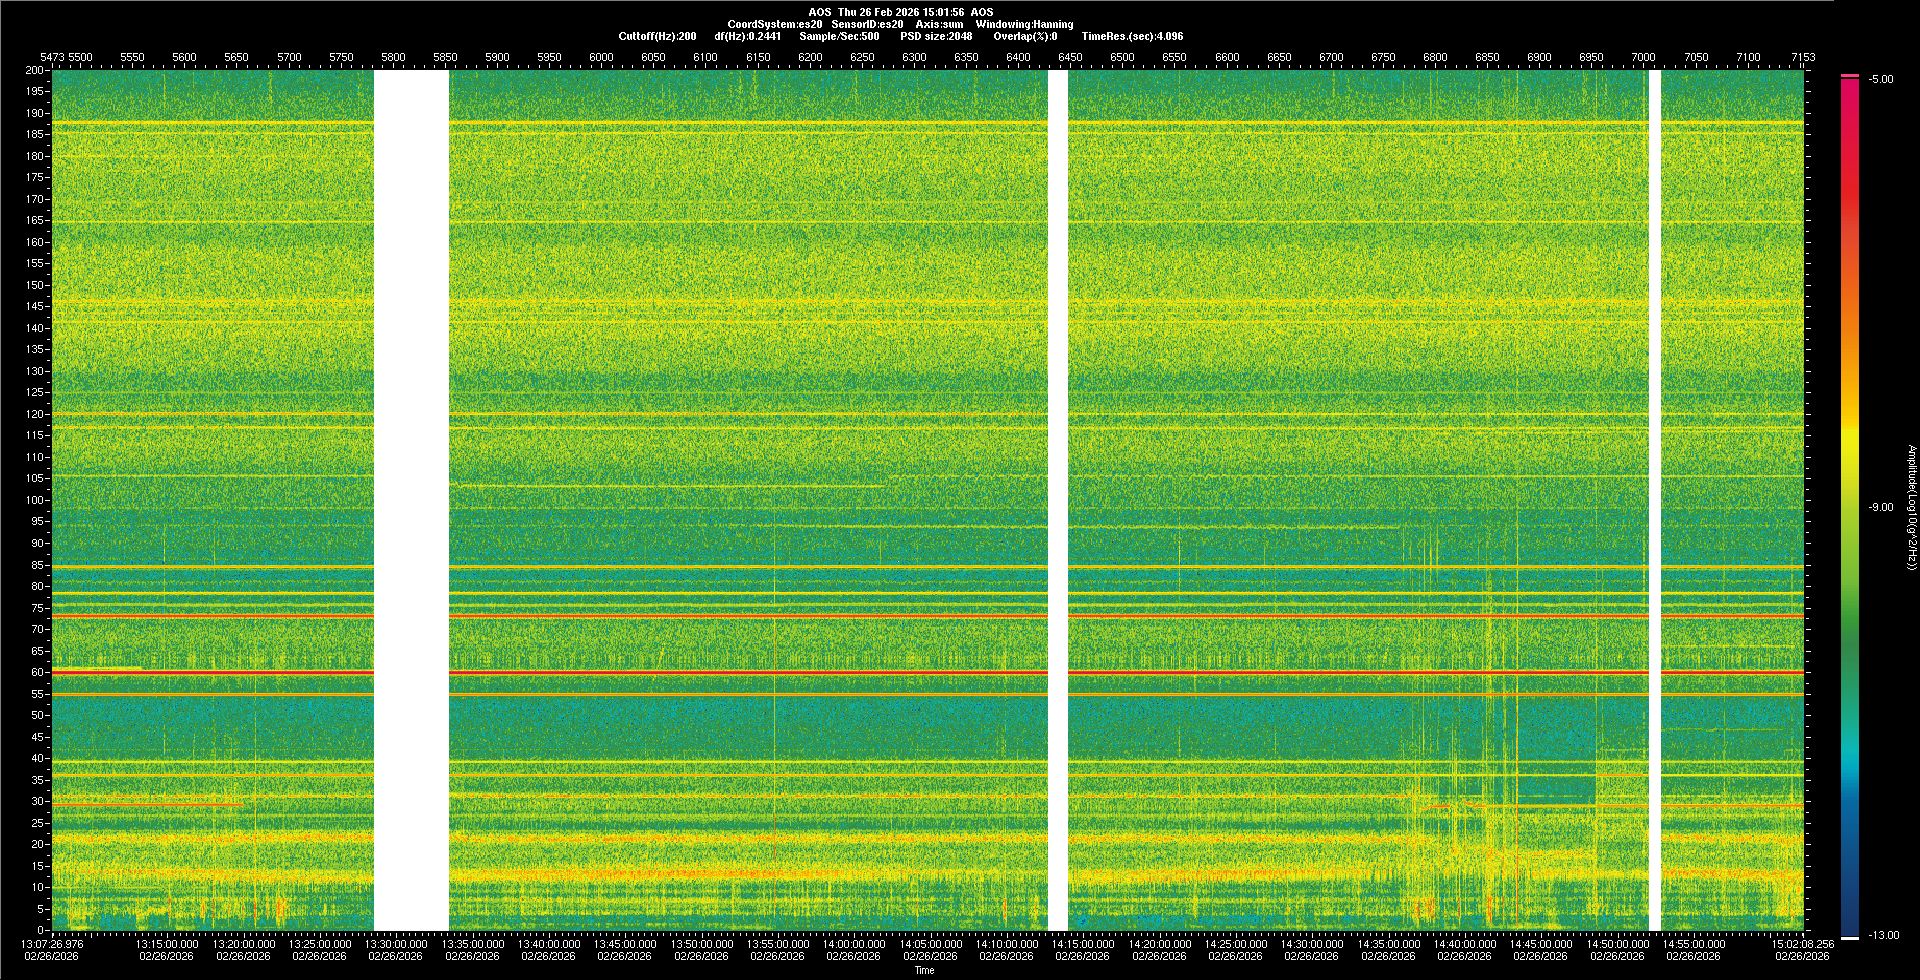Click the 200 Hz frequency axis label
The width and height of the screenshot is (1920, 980).
pos(34,70)
